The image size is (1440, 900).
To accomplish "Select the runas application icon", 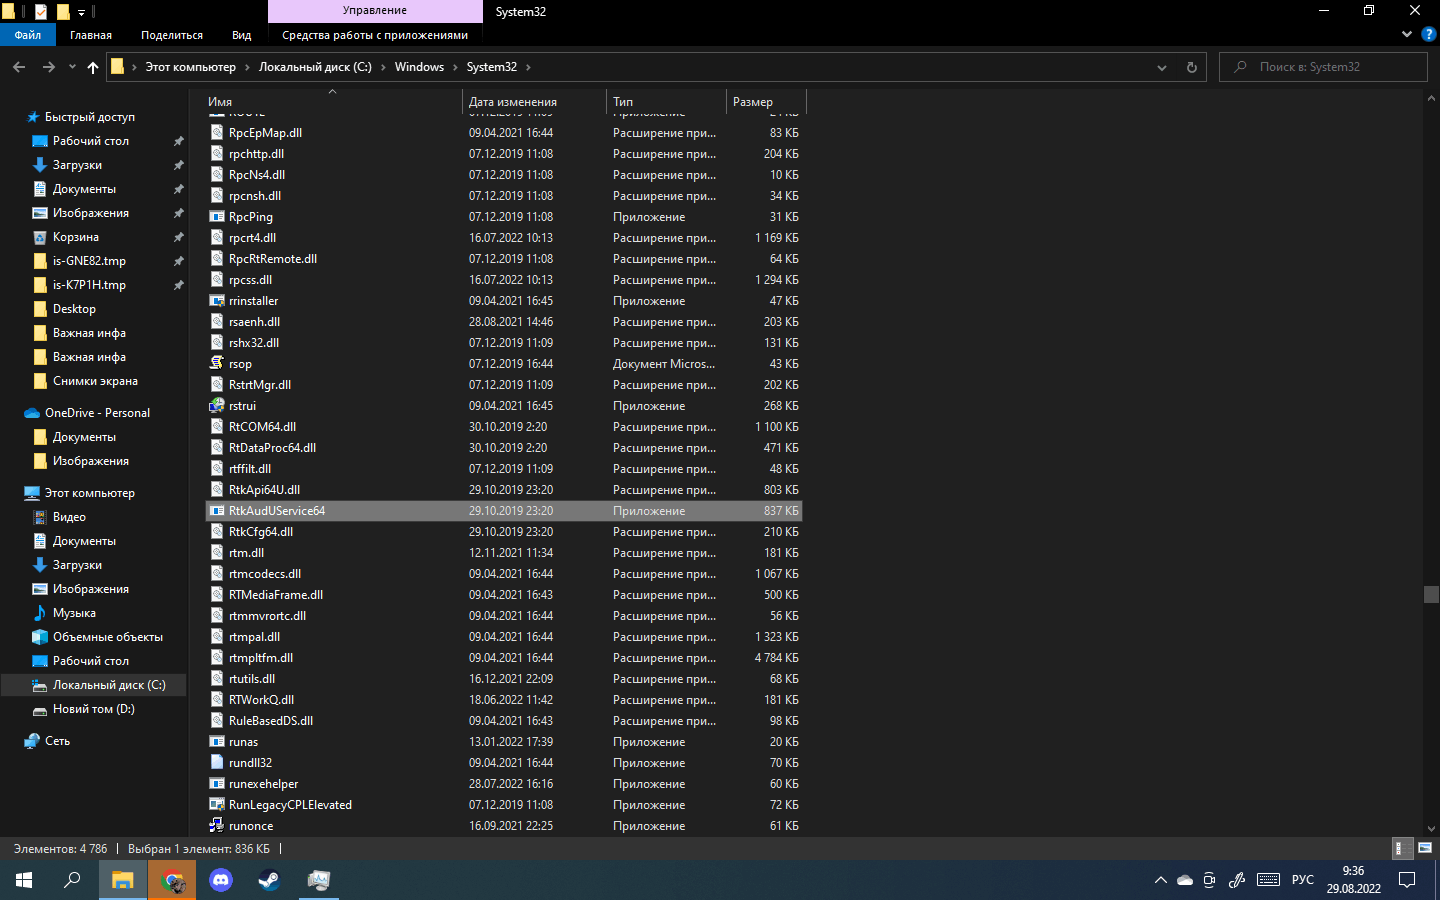I will tap(216, 742).
